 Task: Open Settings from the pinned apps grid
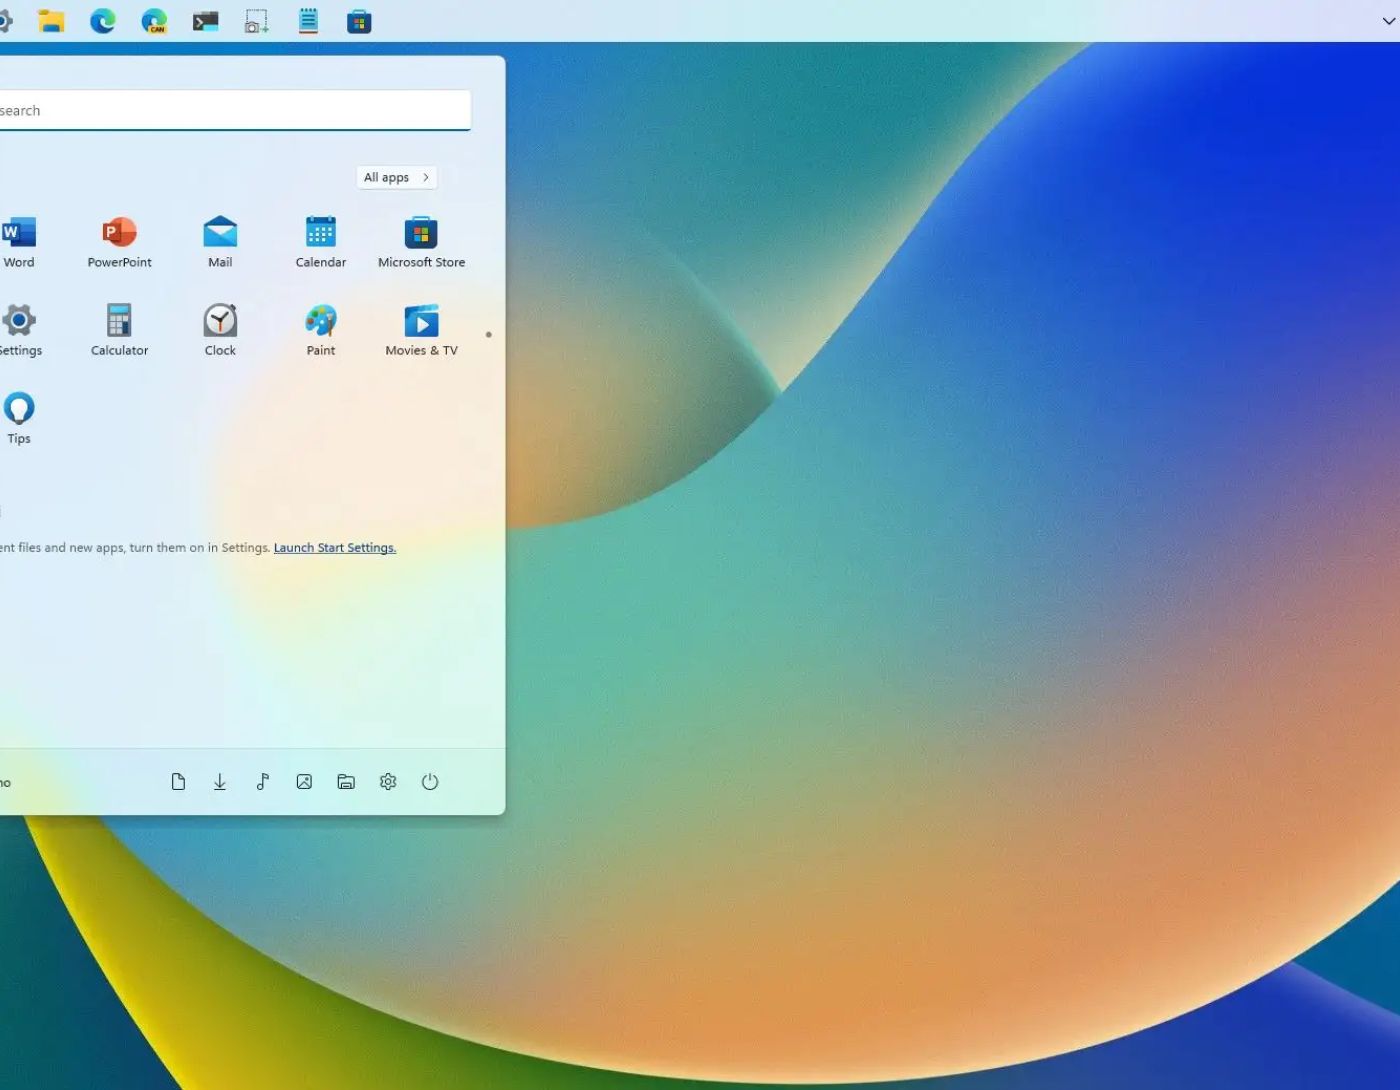19,331
